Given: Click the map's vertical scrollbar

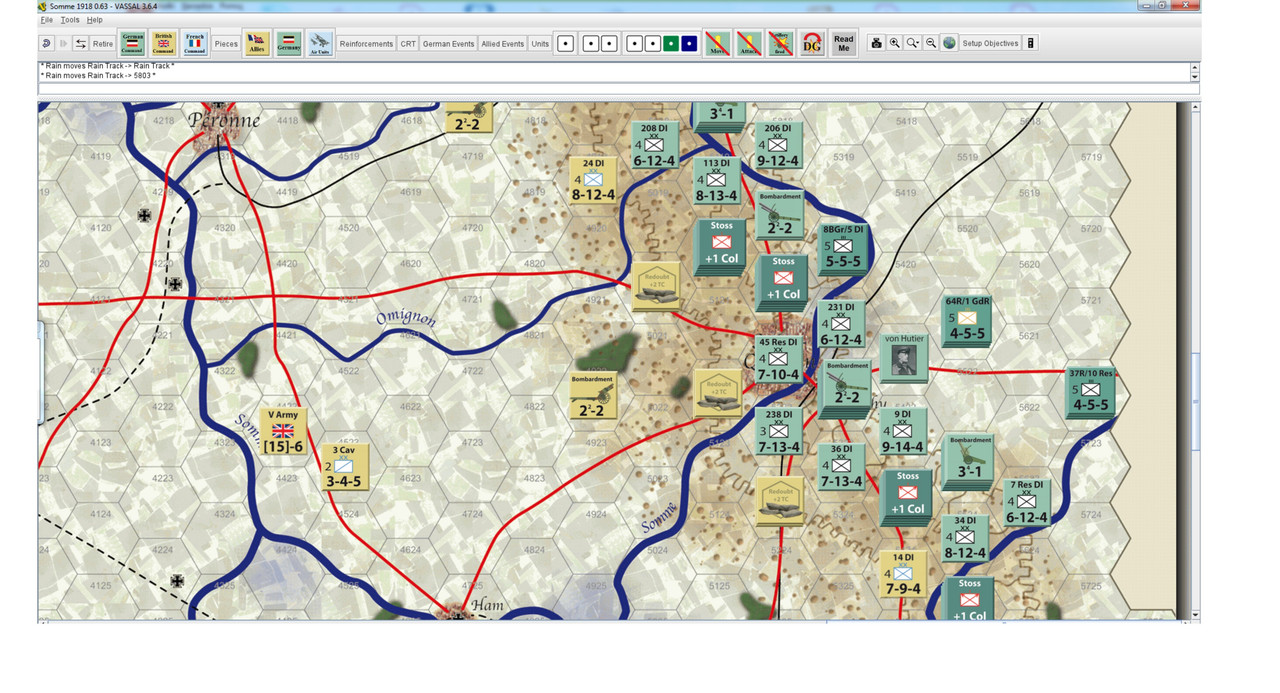Looking at the screenshot, I should [1195, 360].
